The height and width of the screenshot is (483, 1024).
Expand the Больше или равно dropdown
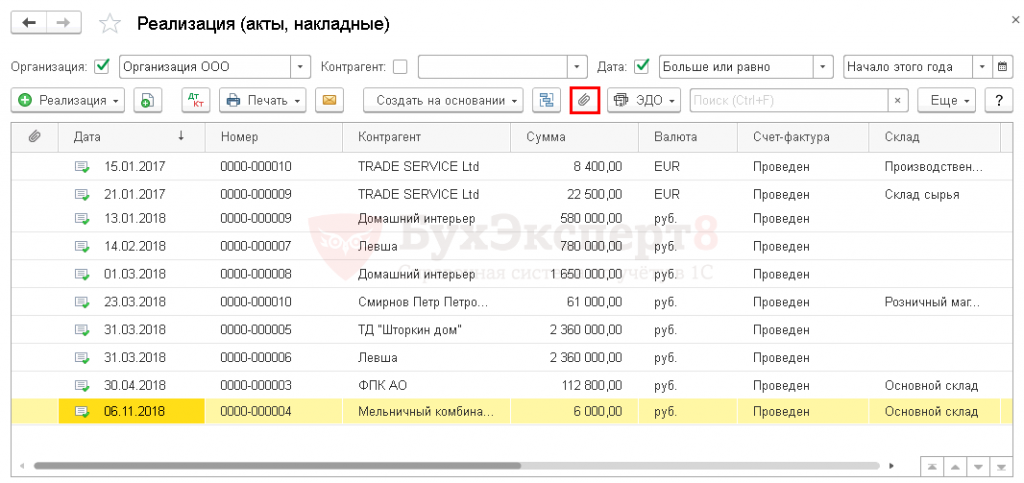pos(824,67)
